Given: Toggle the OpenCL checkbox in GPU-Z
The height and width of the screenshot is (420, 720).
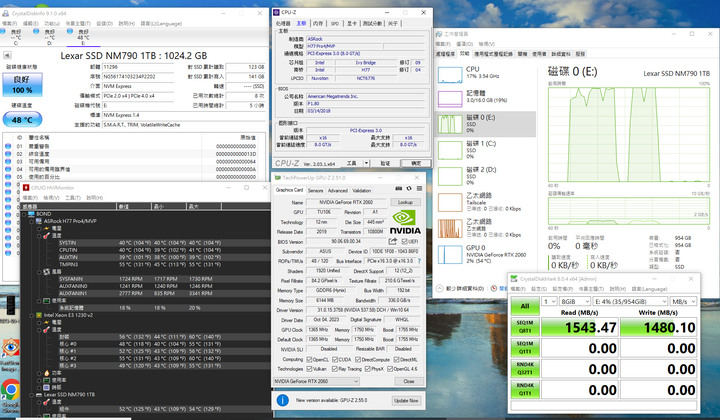Looking at the screenshot, I should [309, 359].
